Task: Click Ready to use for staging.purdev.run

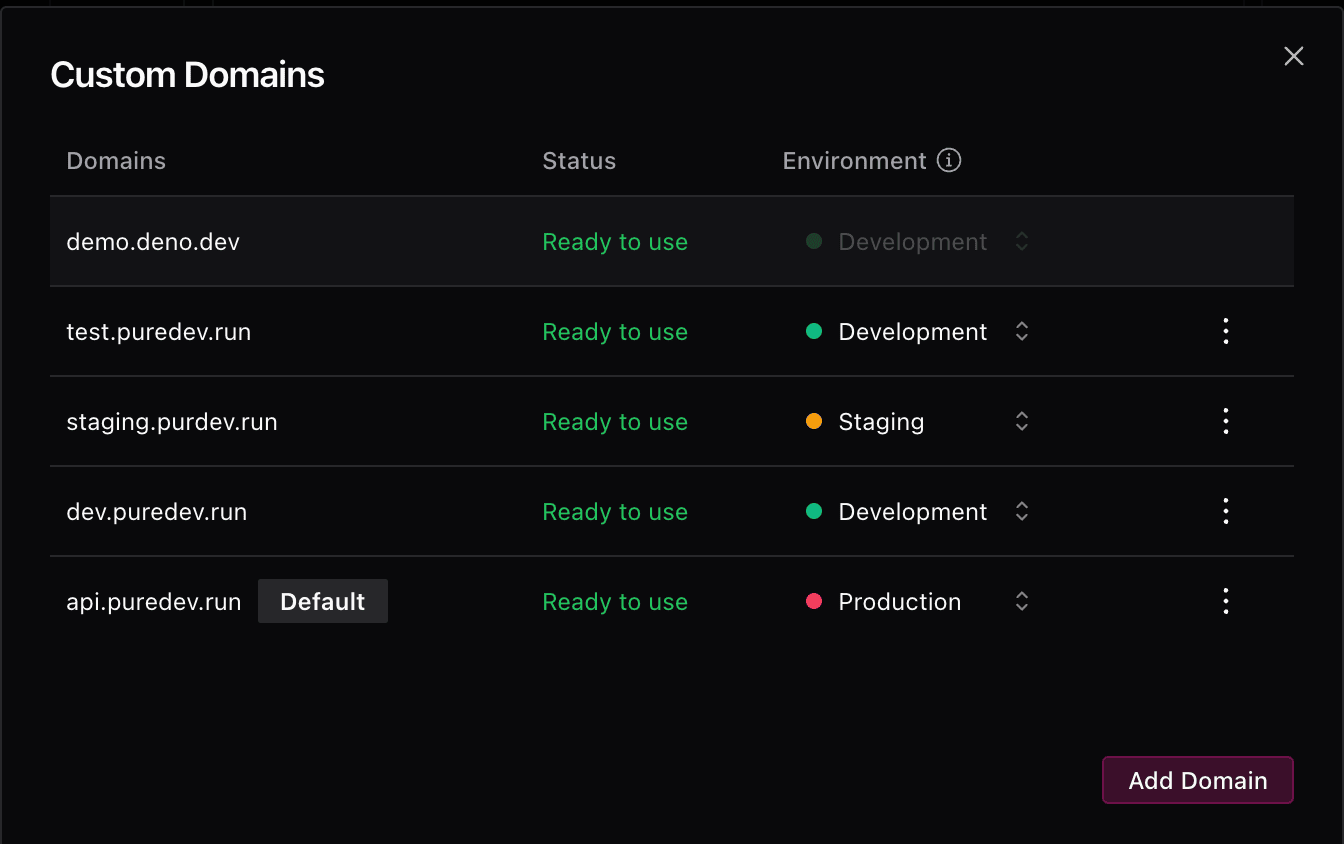Action: 614,421
